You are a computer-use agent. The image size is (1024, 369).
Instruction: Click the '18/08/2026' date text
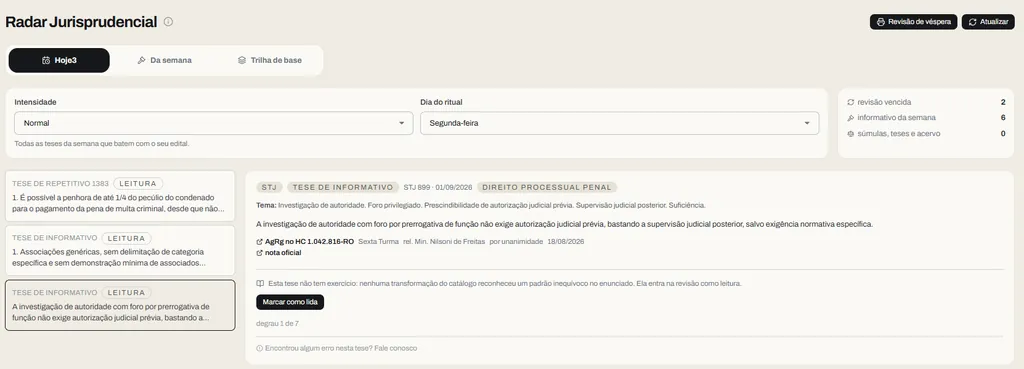coord(566,242)
